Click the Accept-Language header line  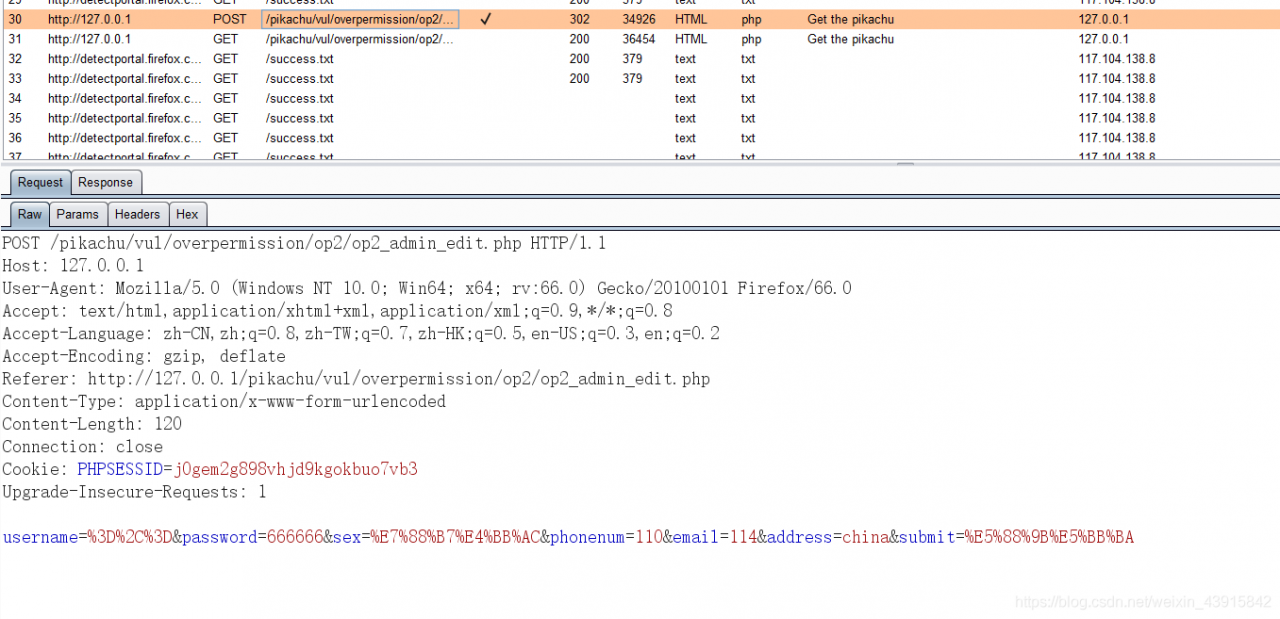pos(361,333)
